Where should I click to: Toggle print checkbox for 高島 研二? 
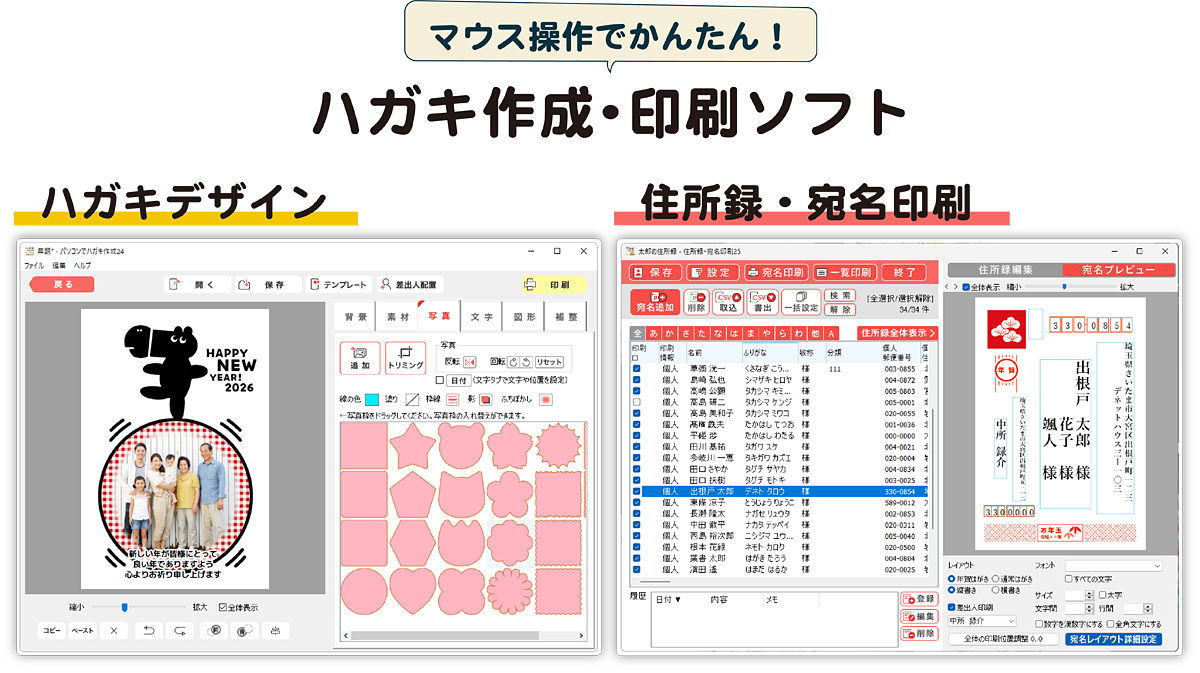[x=636, y=402]
